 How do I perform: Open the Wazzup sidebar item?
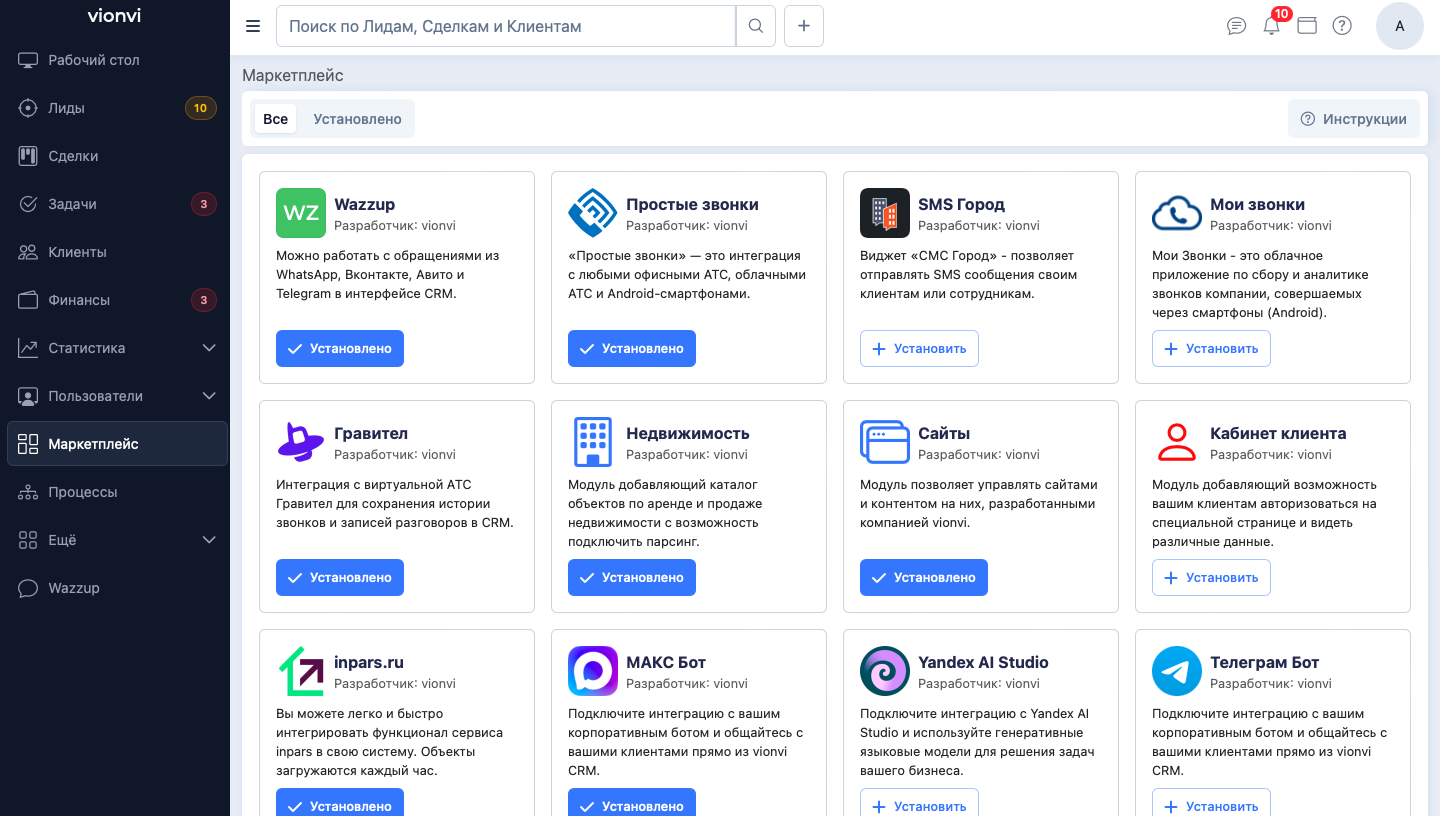pos(118,588)
